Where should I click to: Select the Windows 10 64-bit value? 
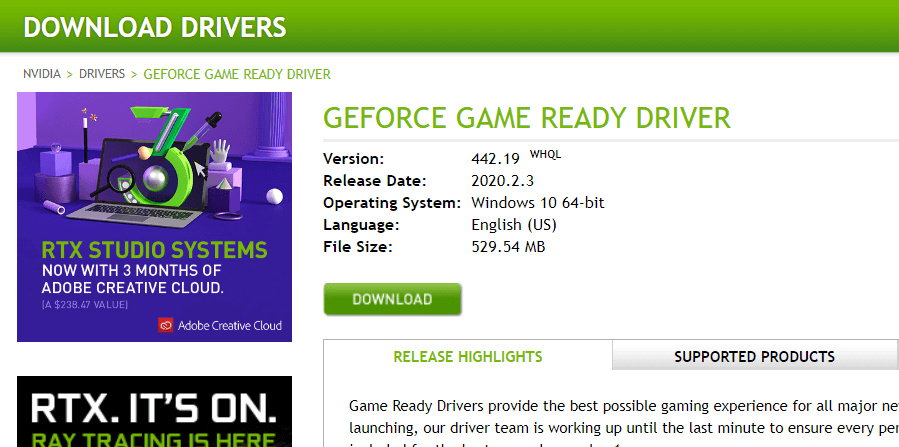click(538, 203)
